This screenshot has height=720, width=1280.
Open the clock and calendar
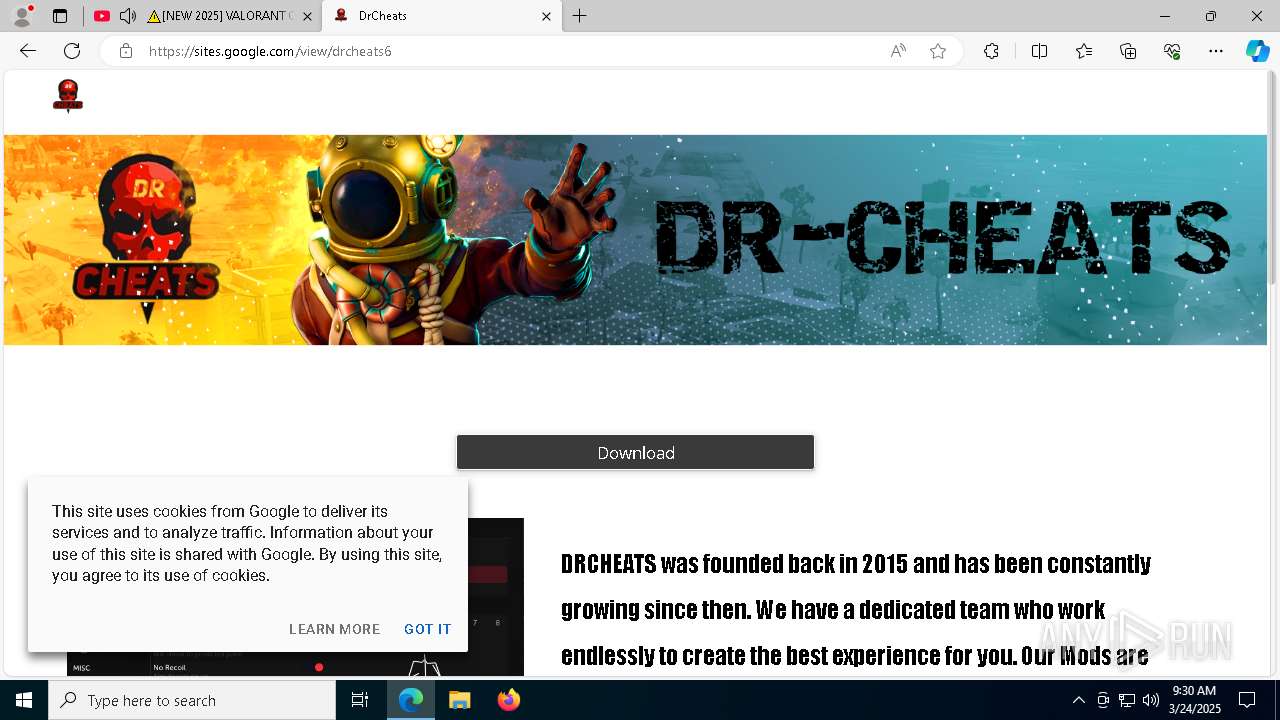(x=1194, y=700)
